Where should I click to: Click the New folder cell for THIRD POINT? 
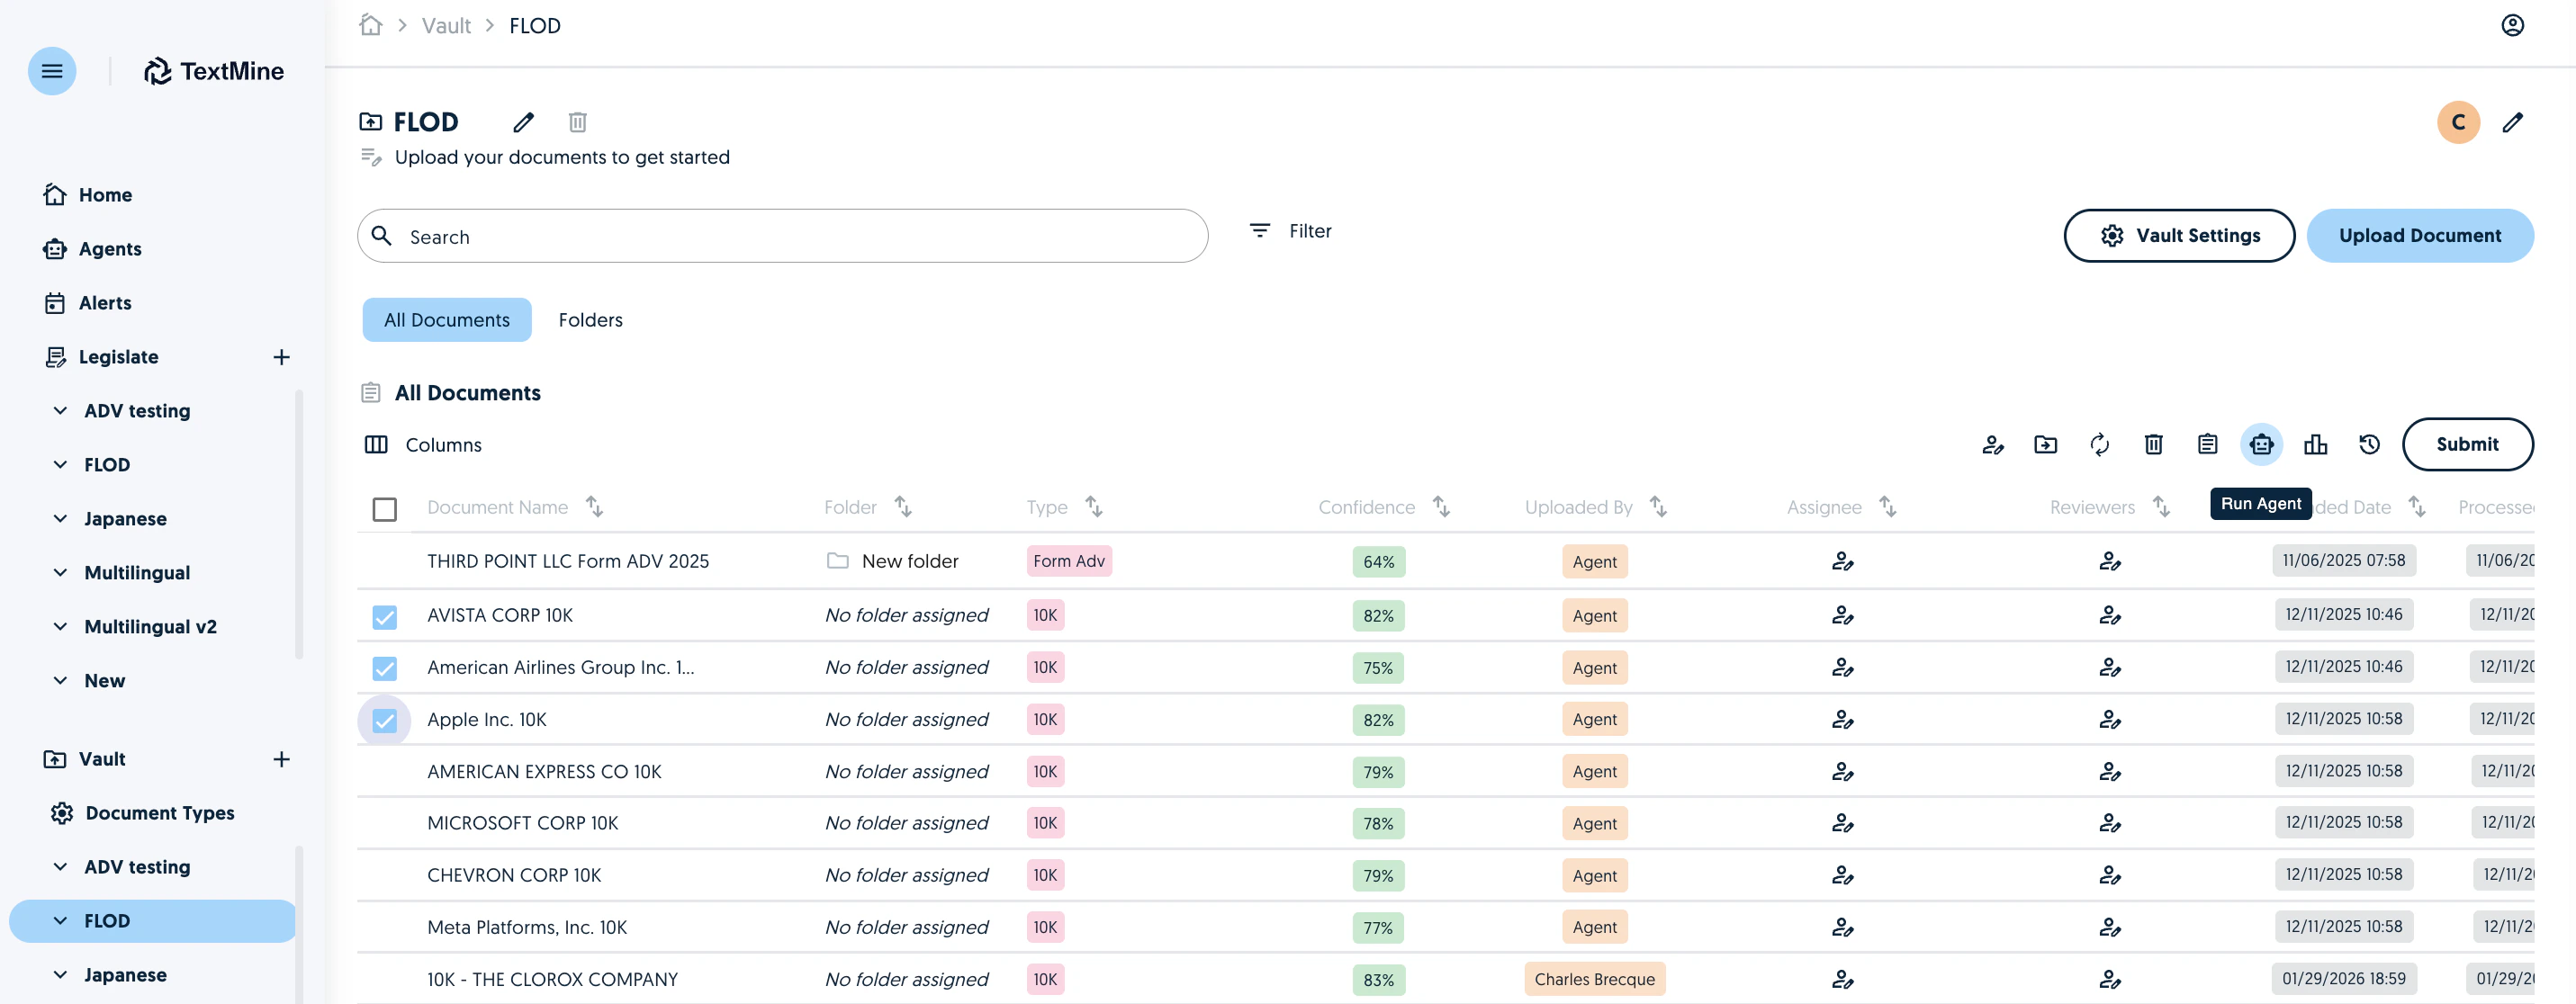click(892, 561)
